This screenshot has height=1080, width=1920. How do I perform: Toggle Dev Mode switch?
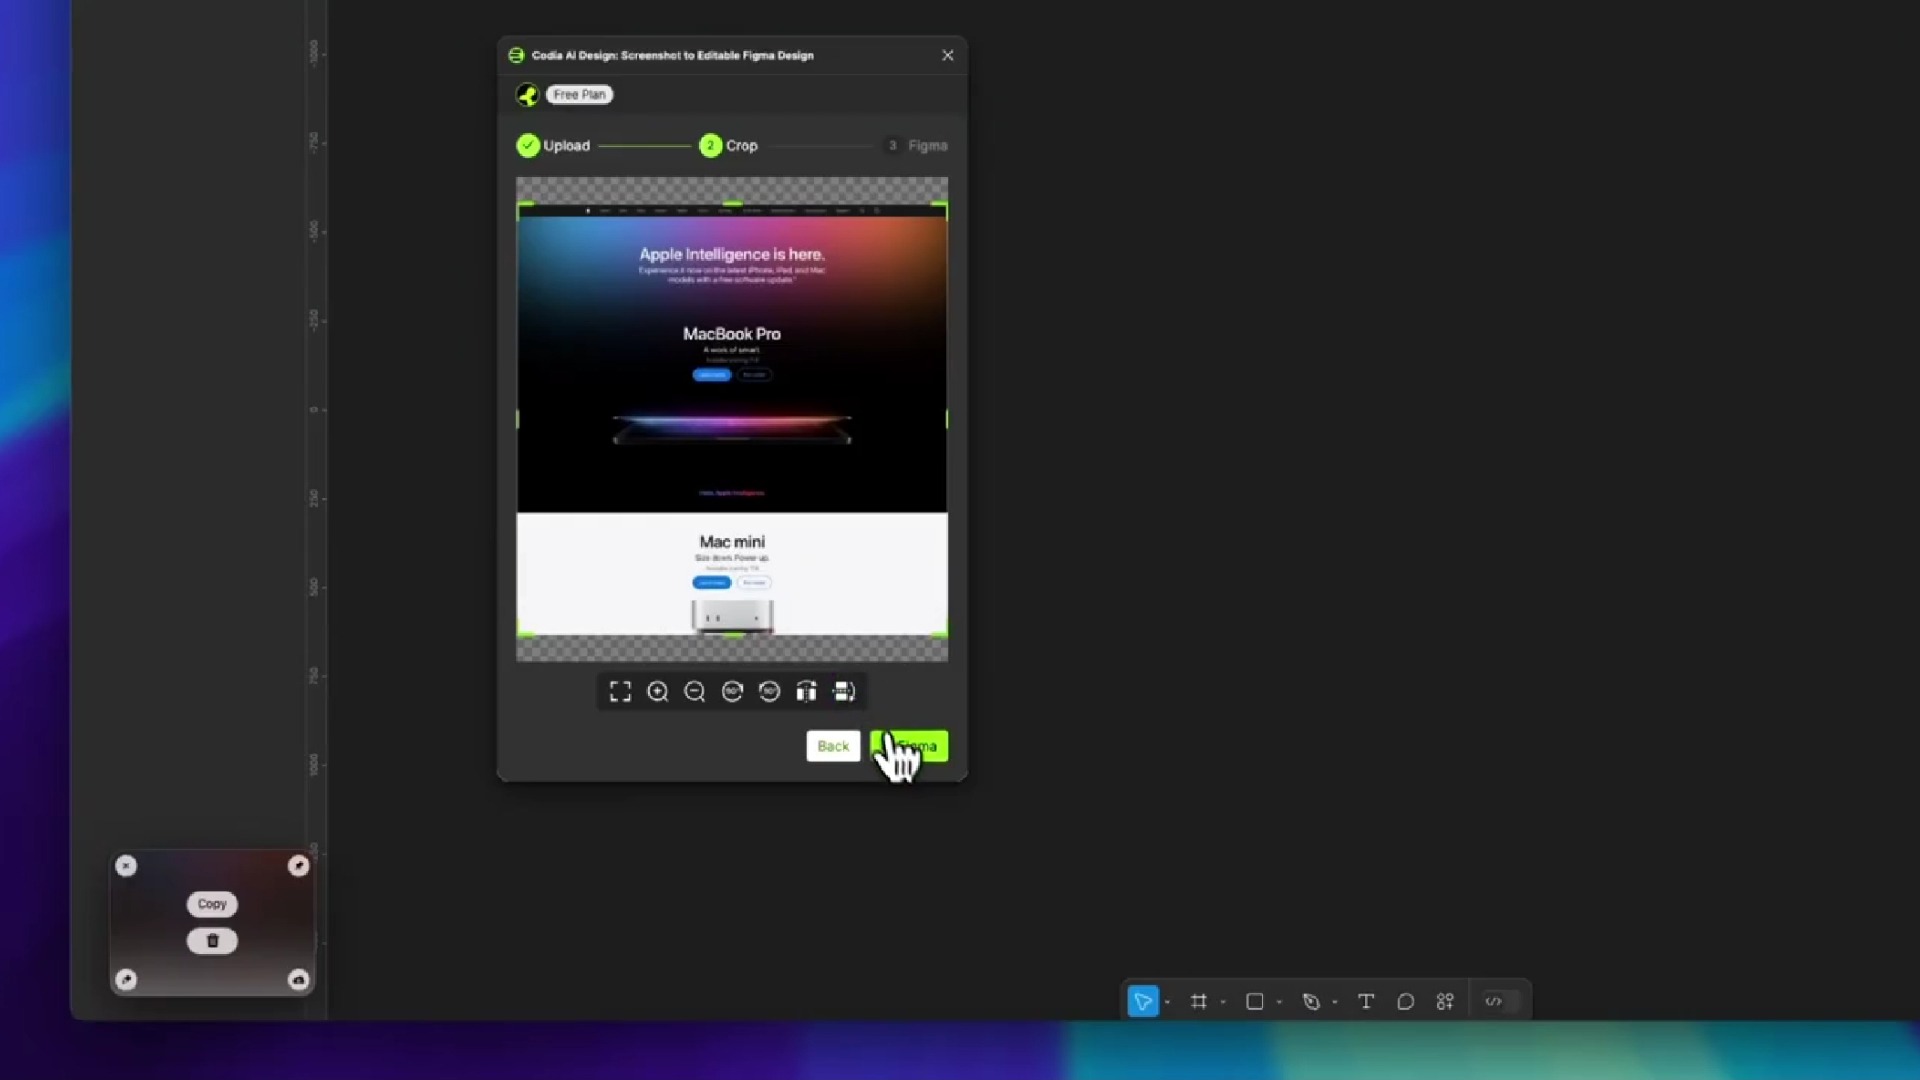click(x=1501, y=1001)
